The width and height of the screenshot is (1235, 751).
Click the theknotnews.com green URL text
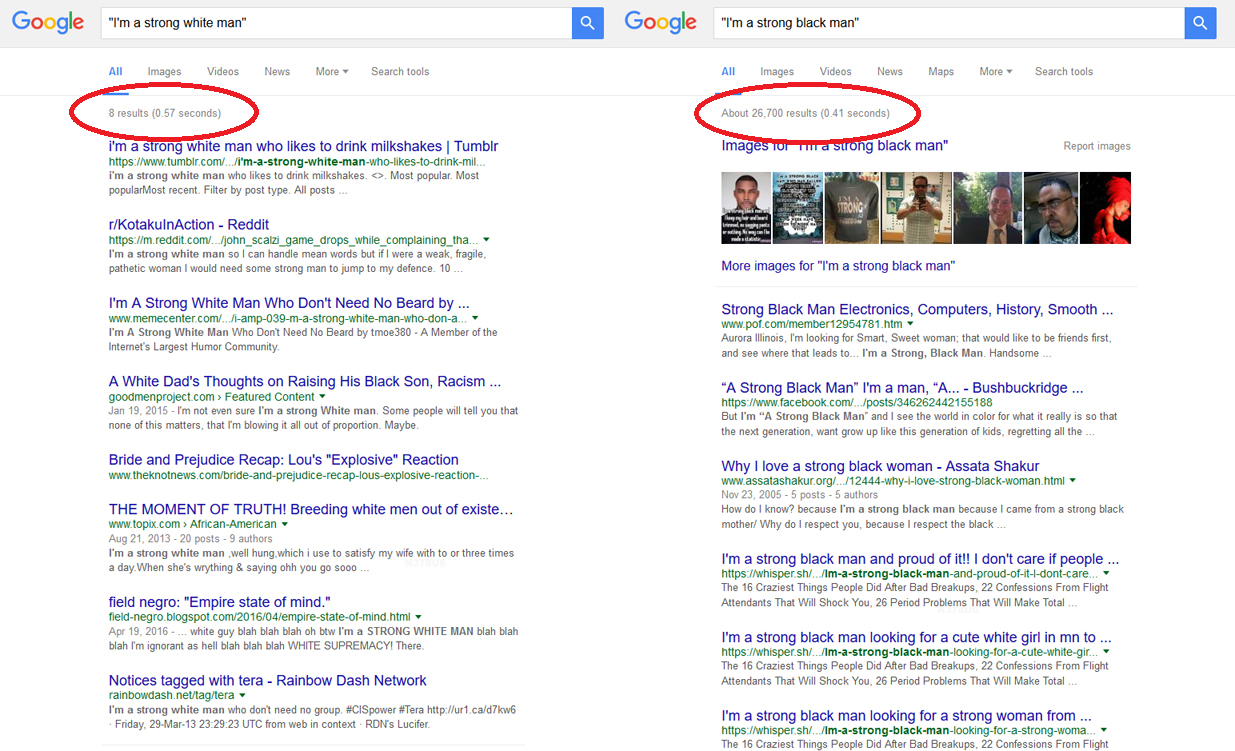coord(299,475)
